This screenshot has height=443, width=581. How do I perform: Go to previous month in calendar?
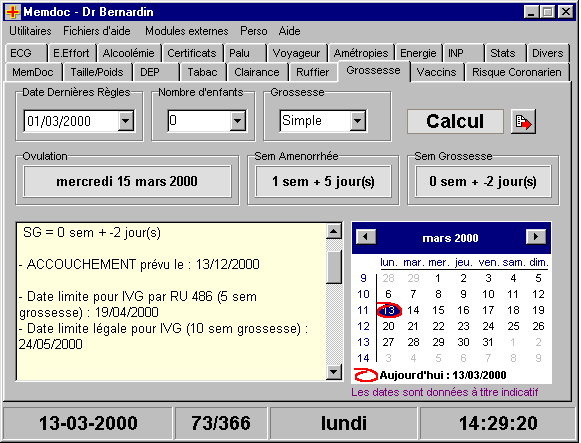coord(366,237)
